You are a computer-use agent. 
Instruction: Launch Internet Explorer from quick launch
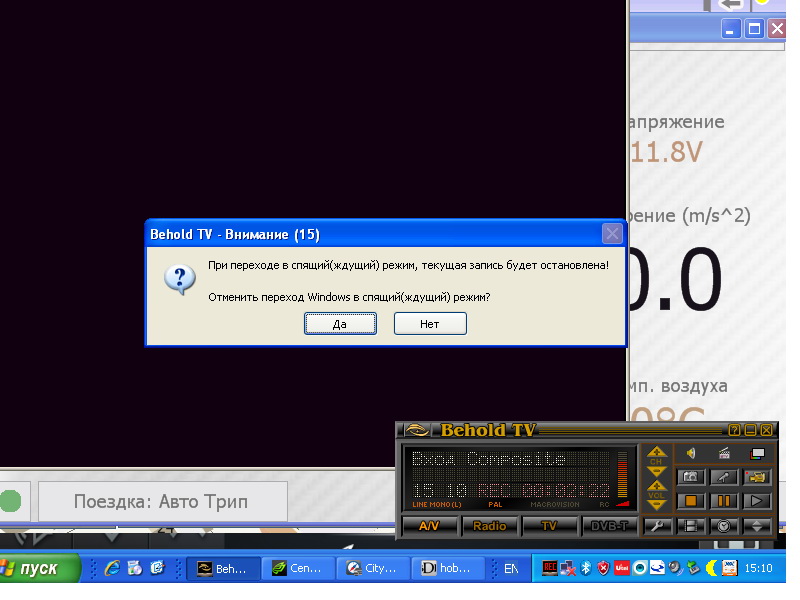coord(112,568)
